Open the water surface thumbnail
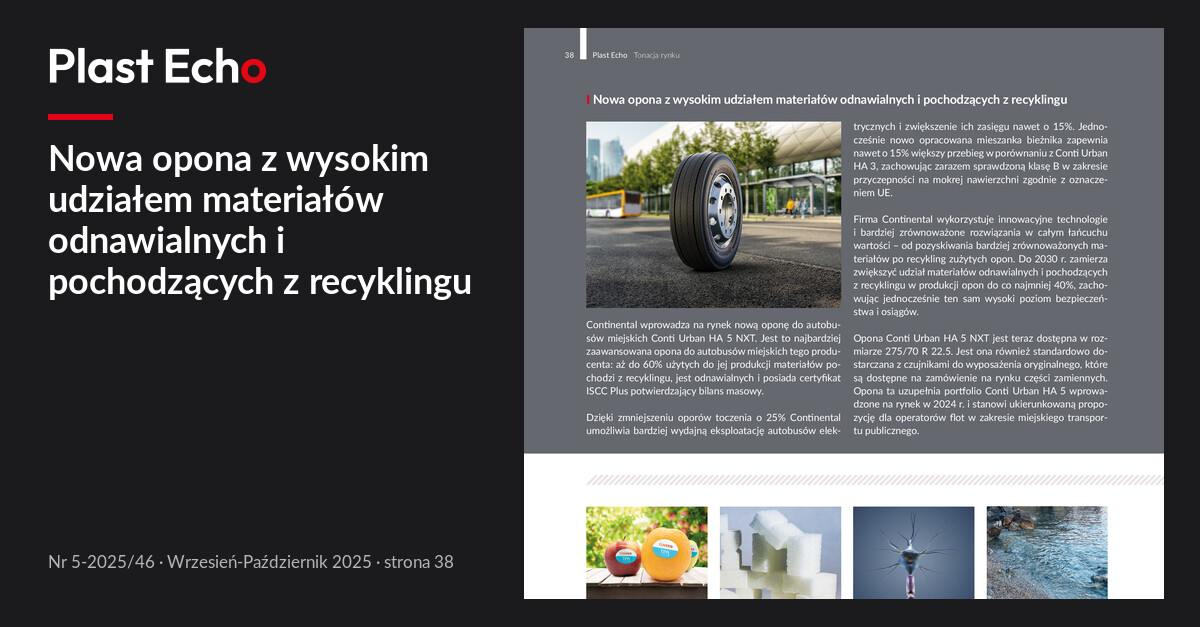 point(1047,552)
